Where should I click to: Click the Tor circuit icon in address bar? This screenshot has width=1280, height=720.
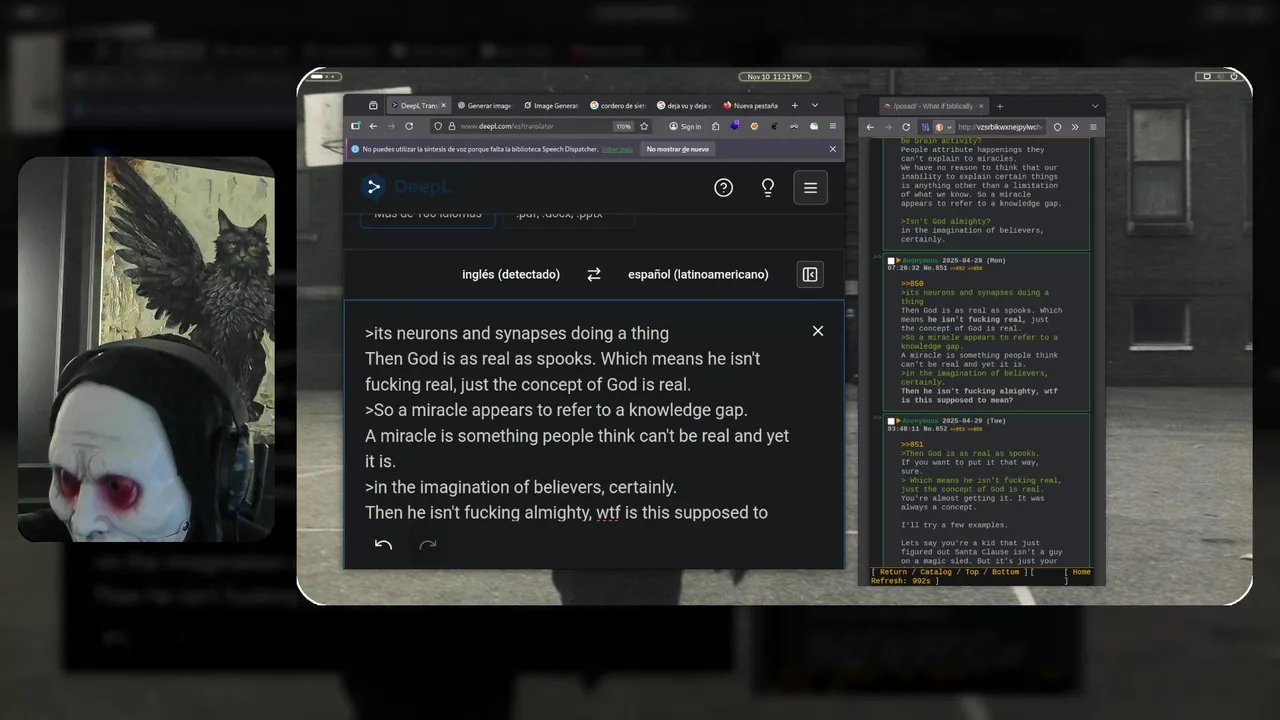[926, 127]
